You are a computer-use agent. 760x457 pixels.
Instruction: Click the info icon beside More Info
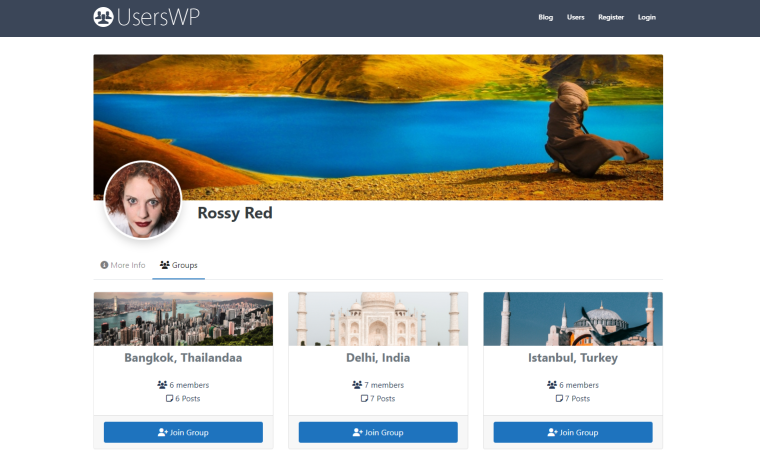click(104, 265)
